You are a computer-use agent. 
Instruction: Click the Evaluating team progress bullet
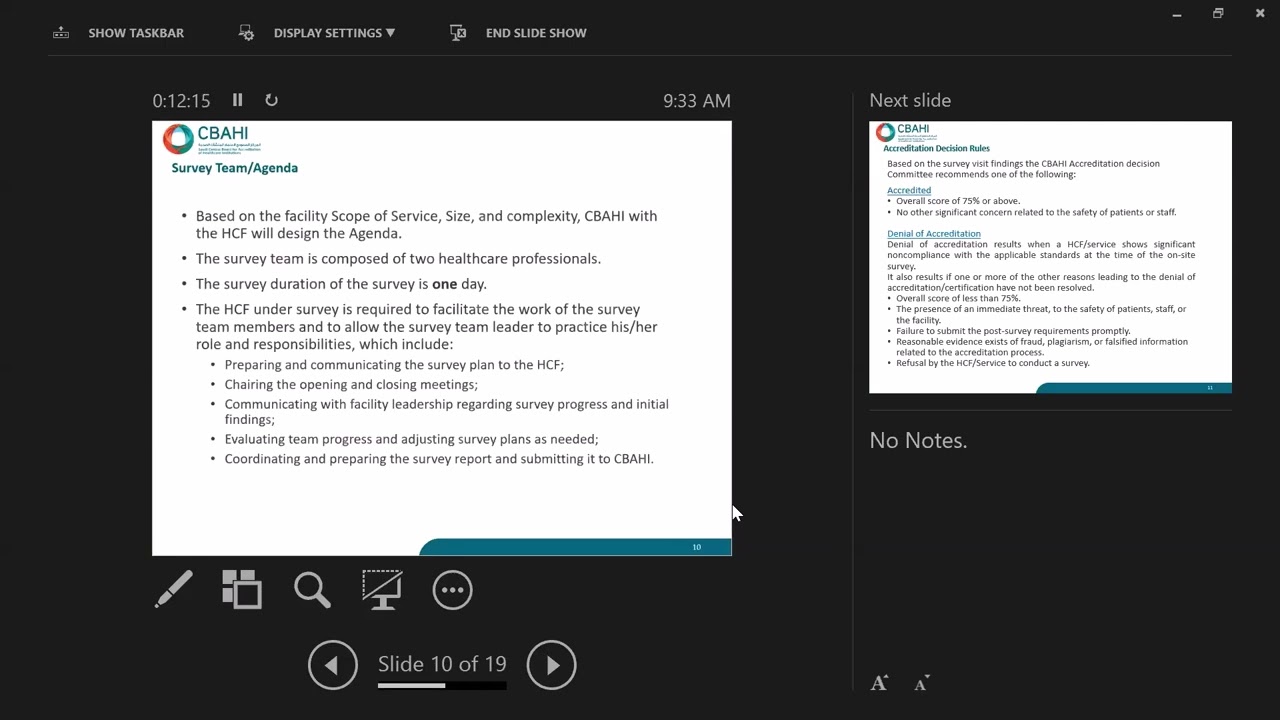coord(411,439)
